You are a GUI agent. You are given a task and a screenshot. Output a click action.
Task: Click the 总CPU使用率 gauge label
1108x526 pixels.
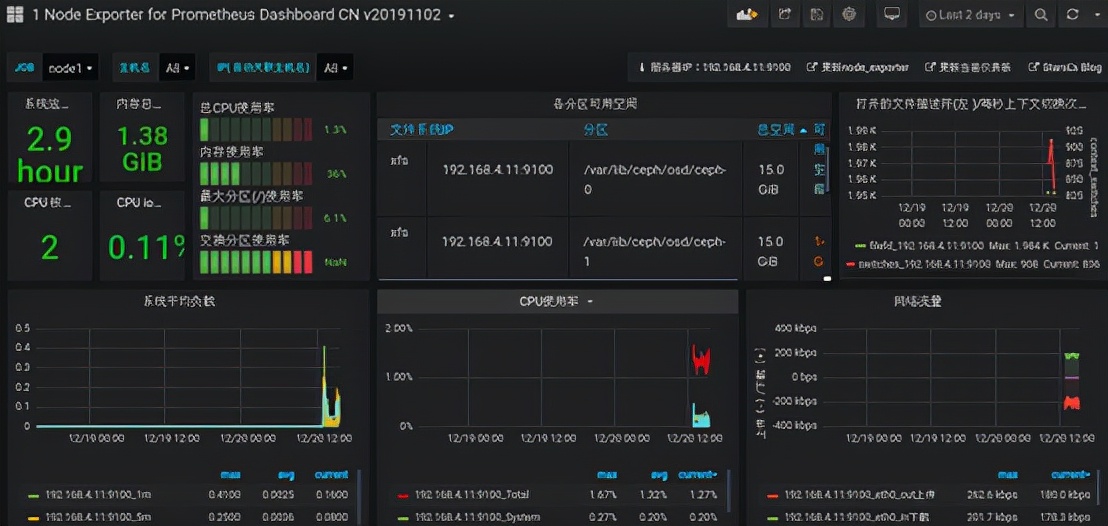point(237,108)
